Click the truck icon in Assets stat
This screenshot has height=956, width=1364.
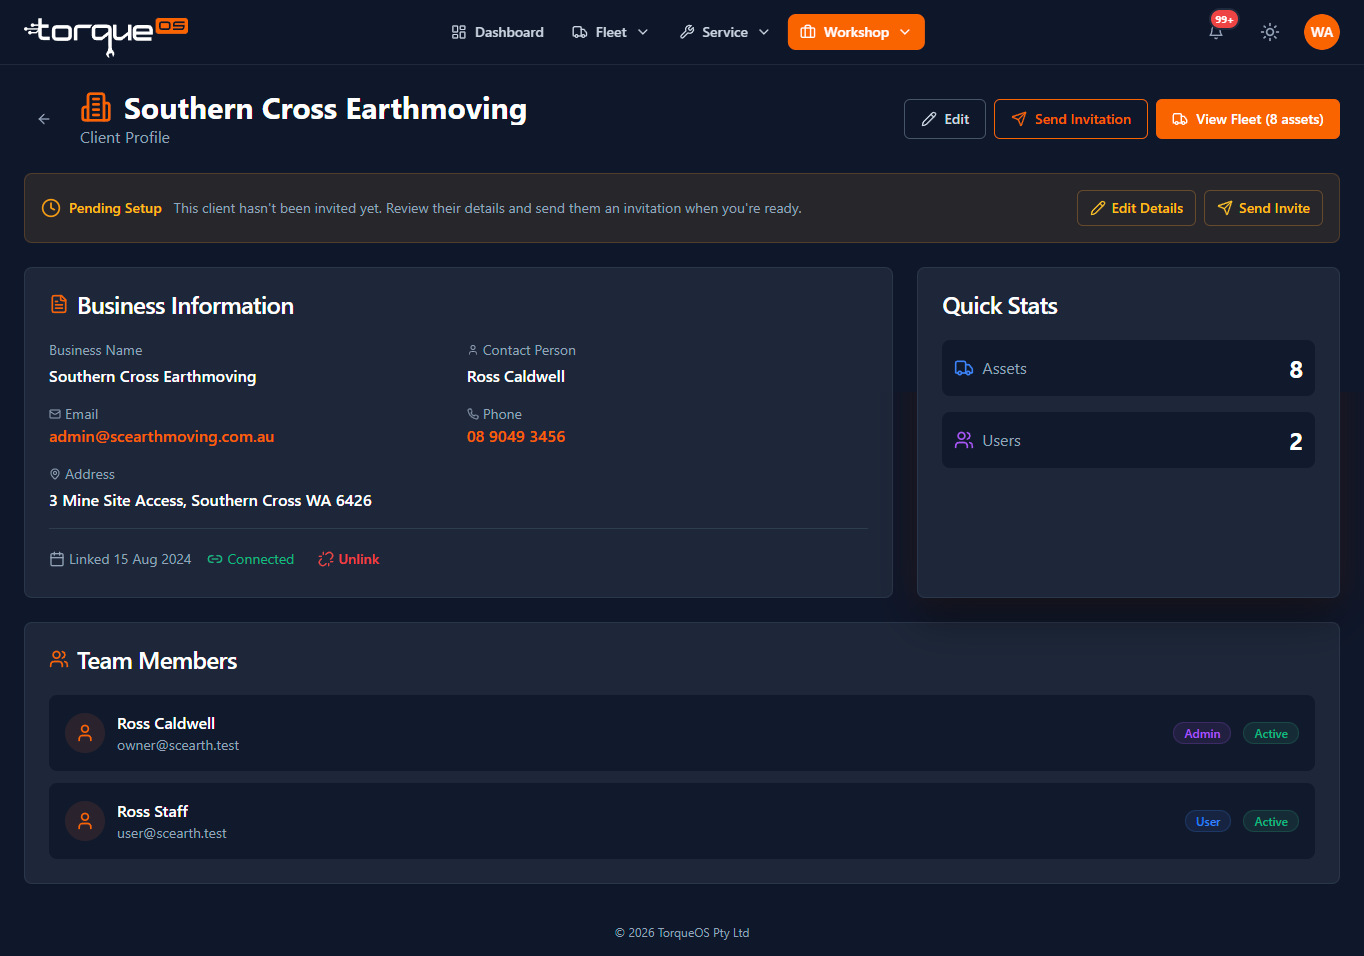964,368
